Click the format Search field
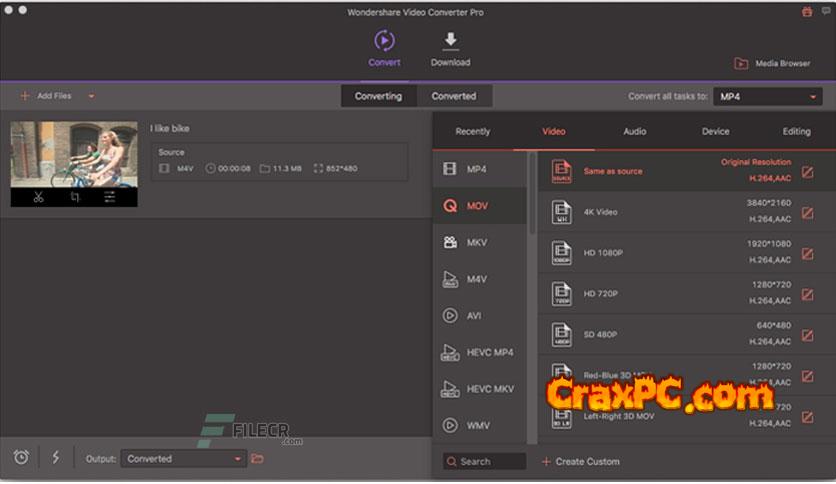This screenshot has height=484, width=836. point(484,462)
